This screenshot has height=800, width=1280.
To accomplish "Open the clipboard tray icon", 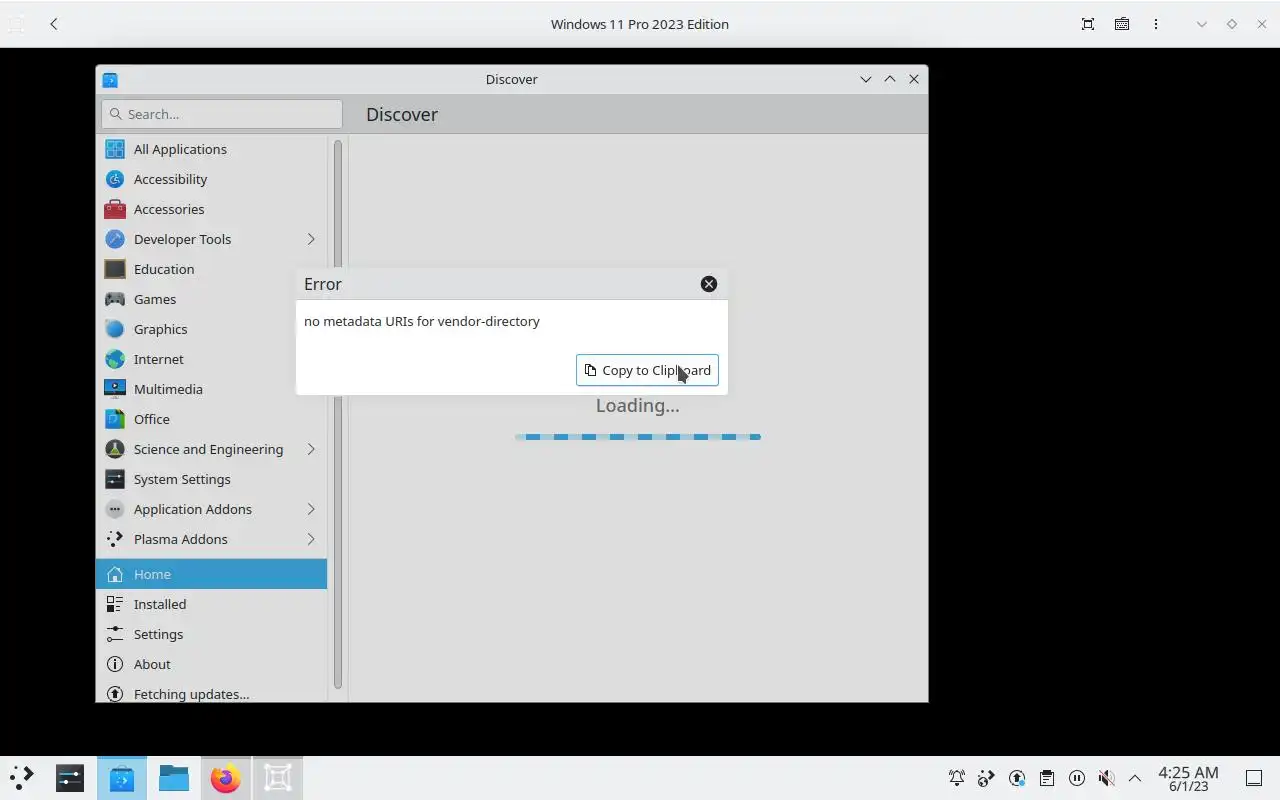I will pyautogui.click(x=1047, y=778).
